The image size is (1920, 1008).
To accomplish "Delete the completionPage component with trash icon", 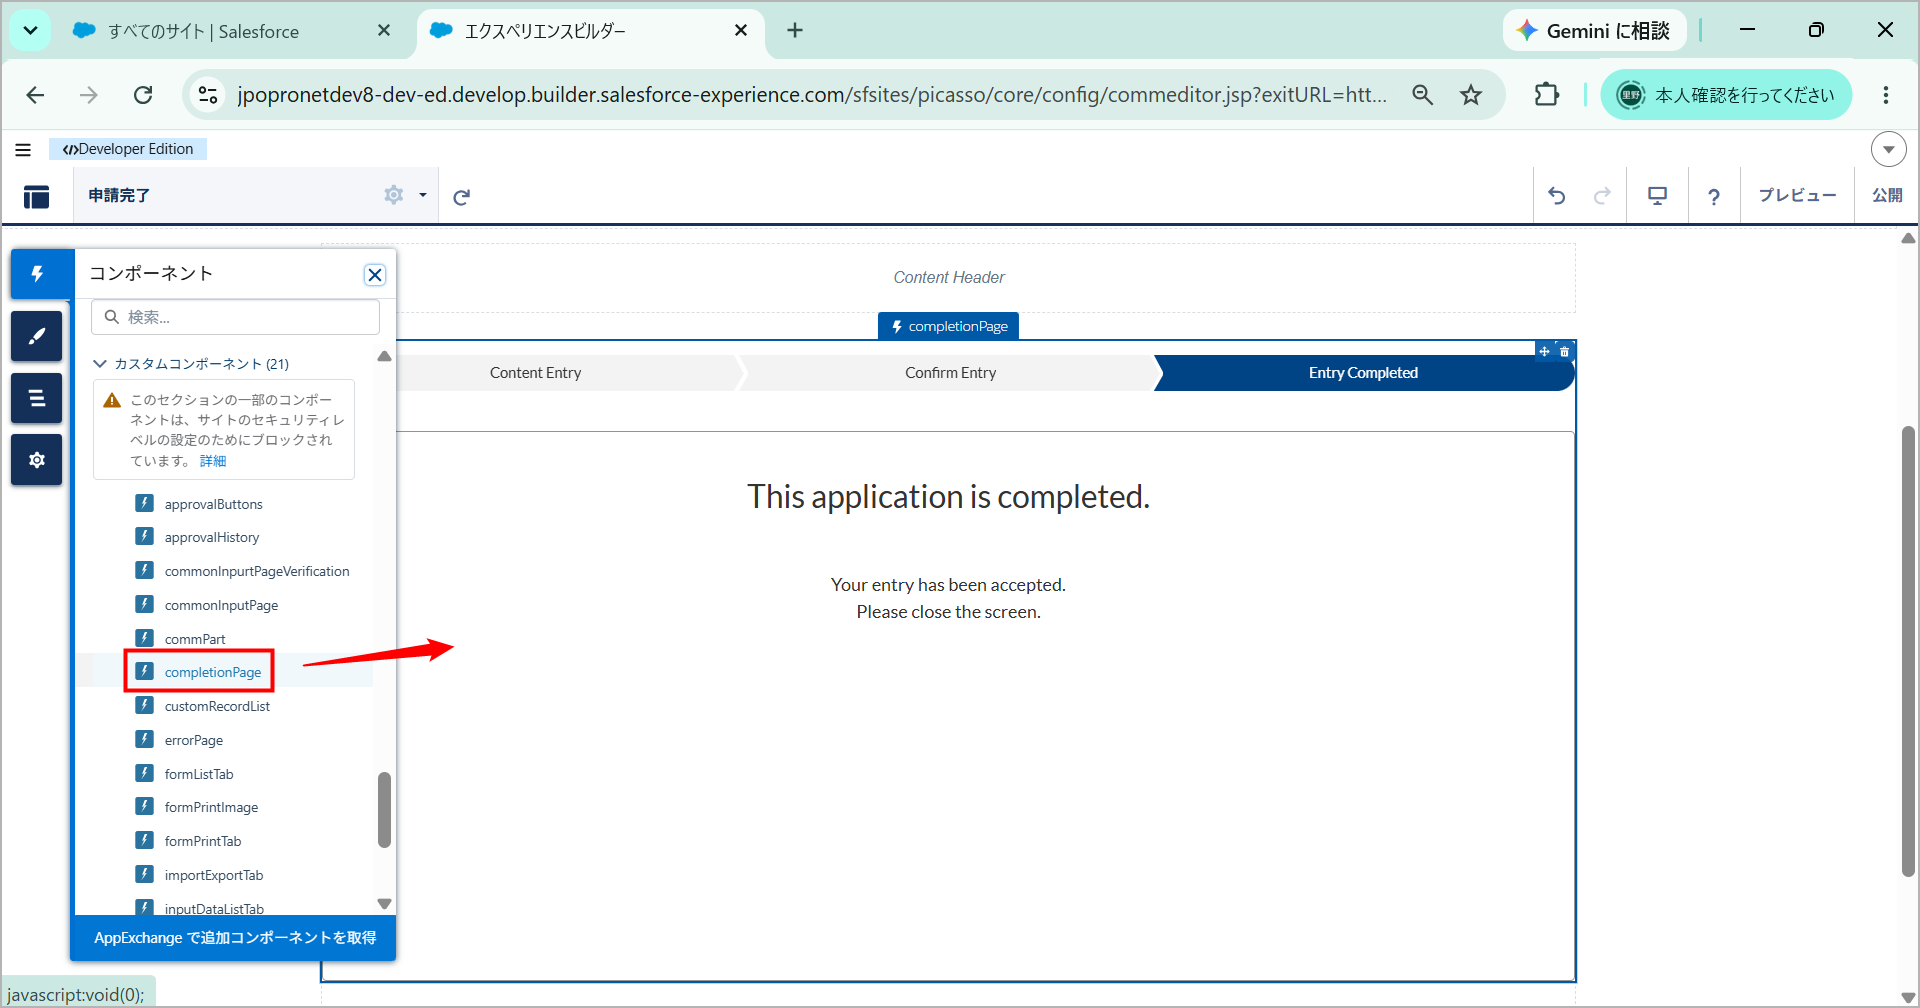I will tap(1565, 351).
